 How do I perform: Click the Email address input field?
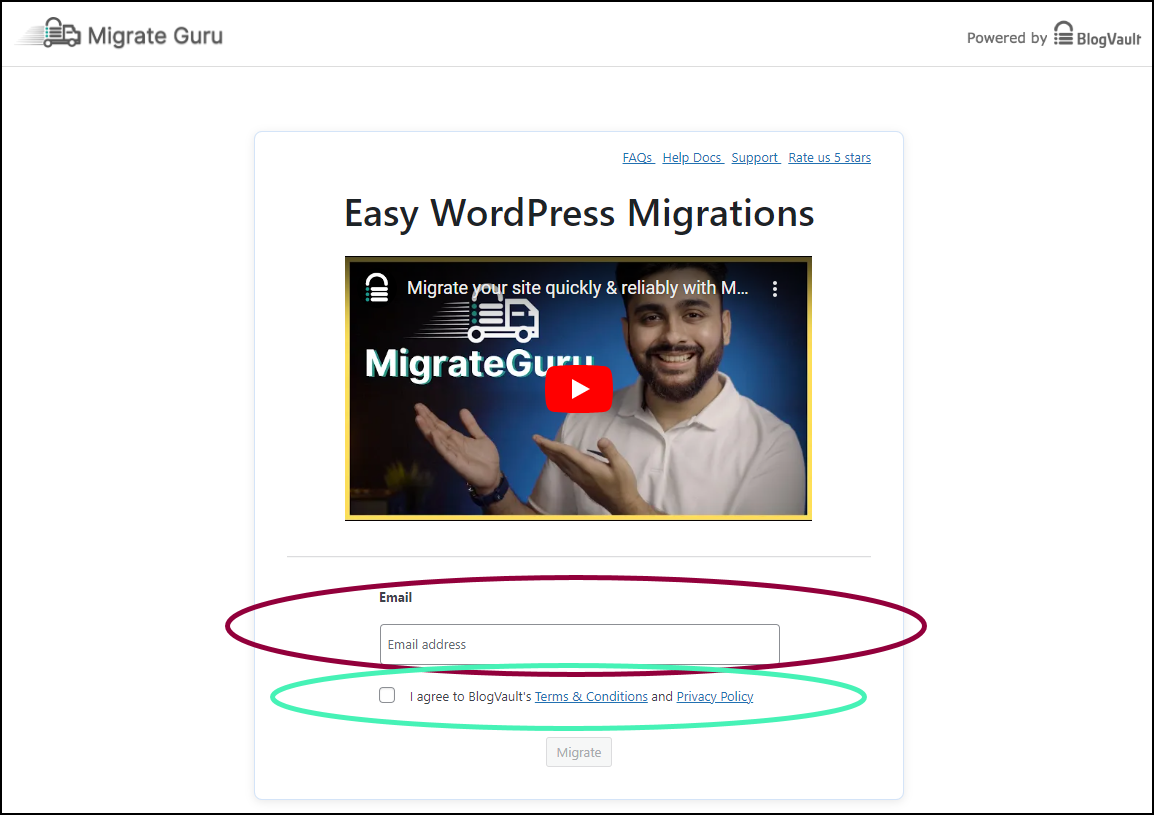[x=579, y=644]
